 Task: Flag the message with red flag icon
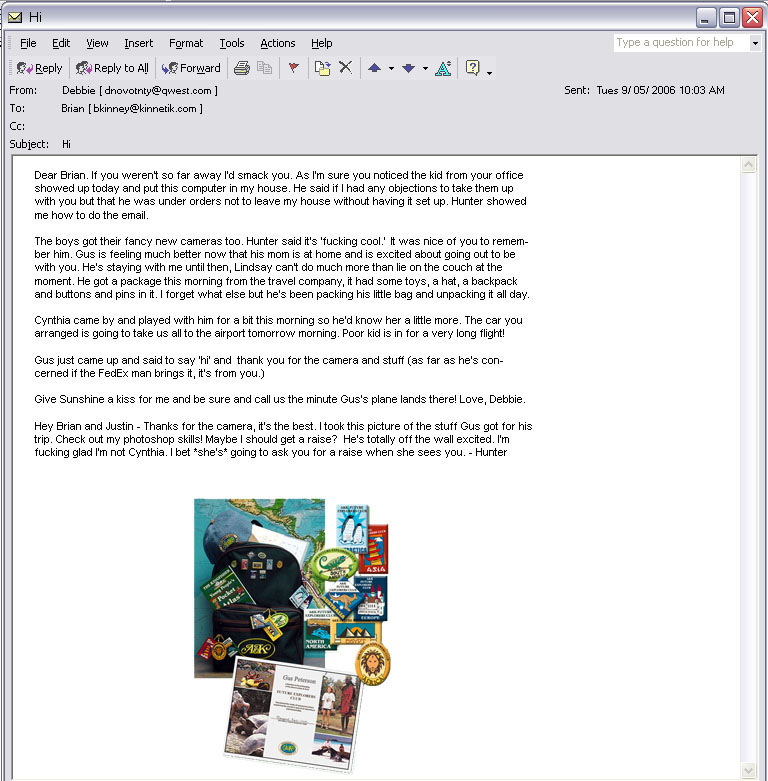point(294,68)
